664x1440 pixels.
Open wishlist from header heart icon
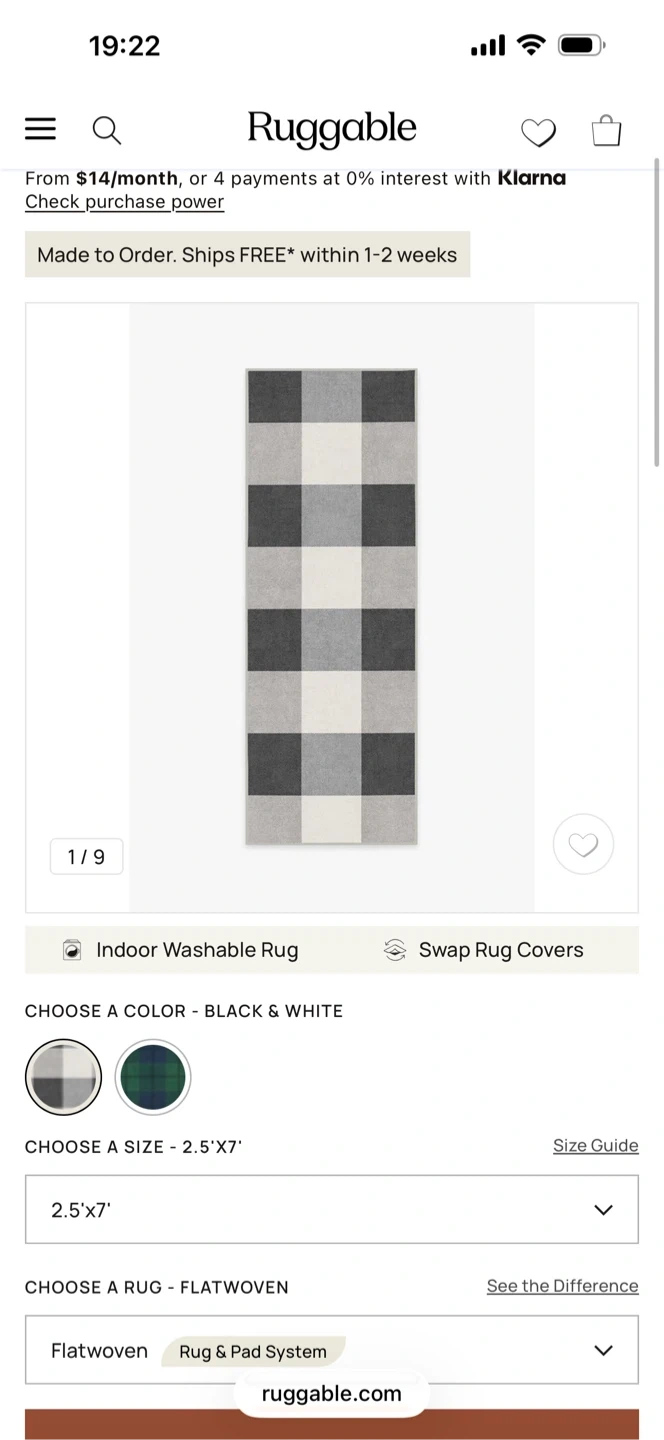tap(538, 132)
